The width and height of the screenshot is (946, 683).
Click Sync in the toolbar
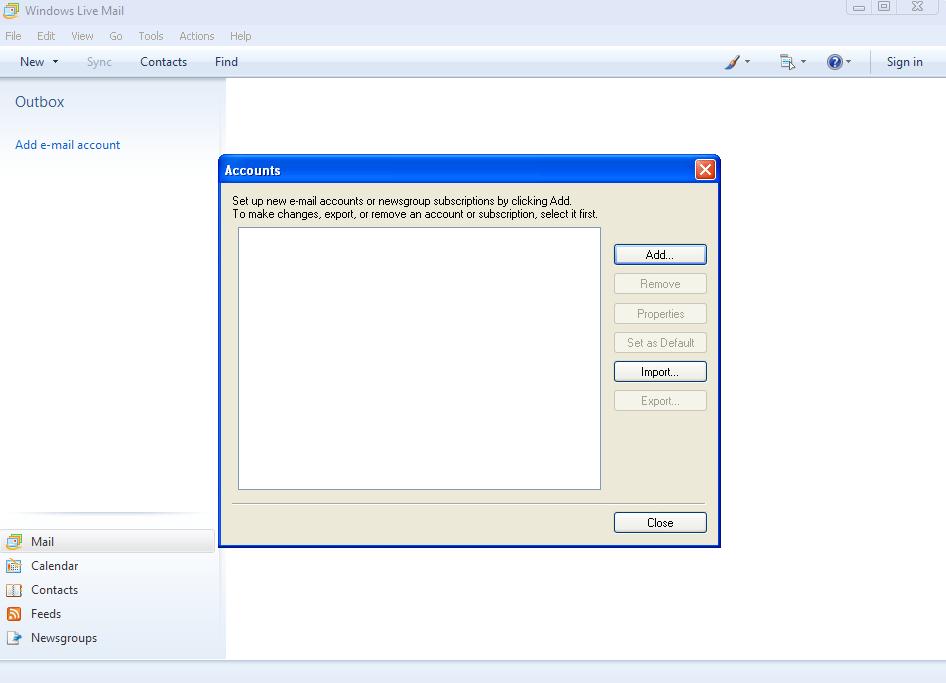(x=99, y=62)
